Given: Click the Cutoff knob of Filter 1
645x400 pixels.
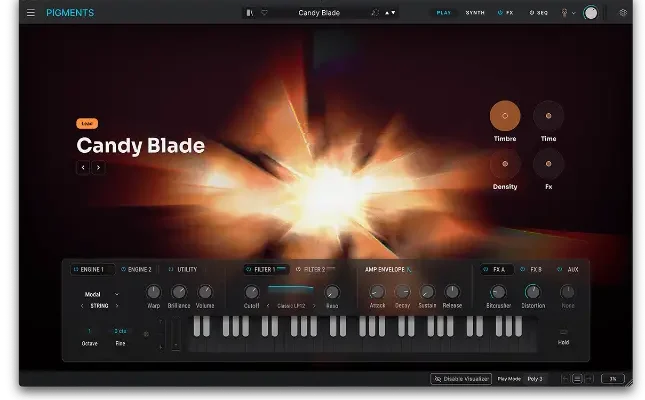Looking at the screenshot, I should [252, 292].
